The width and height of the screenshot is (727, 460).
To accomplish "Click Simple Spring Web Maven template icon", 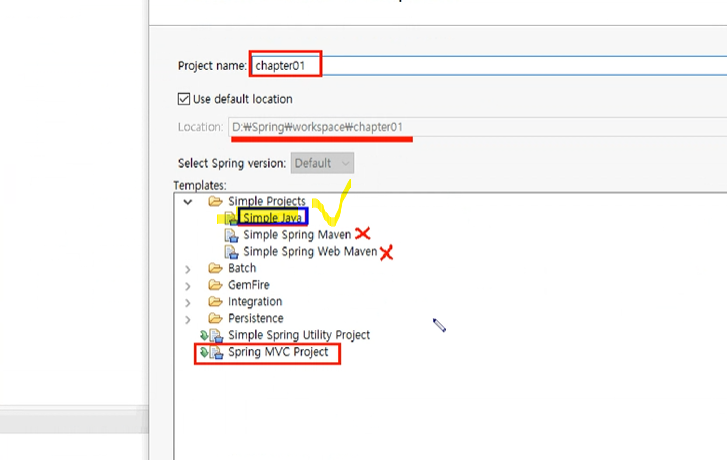I will [x=231, y=252].
